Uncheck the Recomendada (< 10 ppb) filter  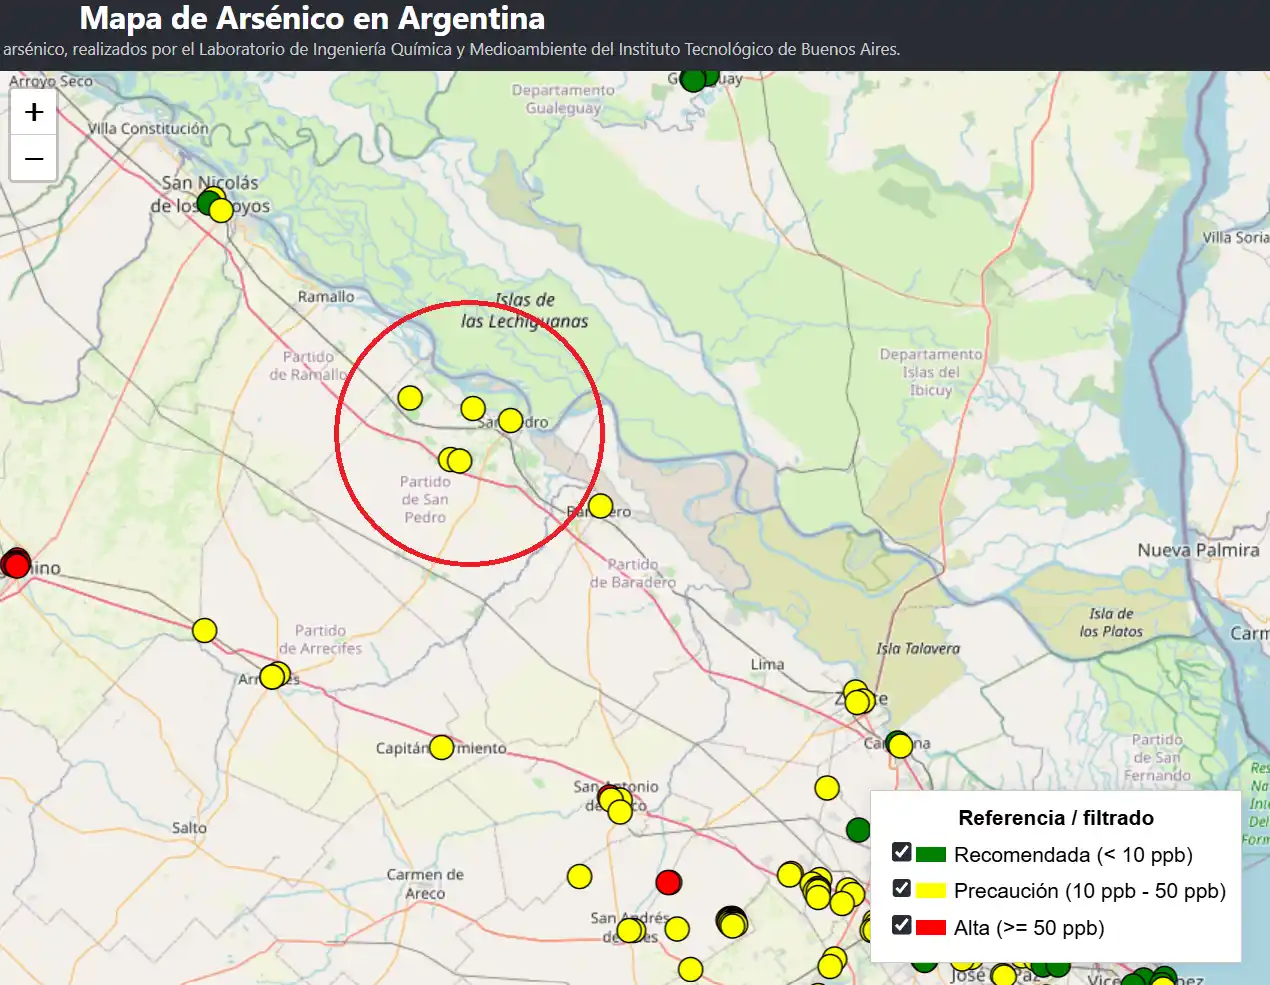[x=901, y=853]
